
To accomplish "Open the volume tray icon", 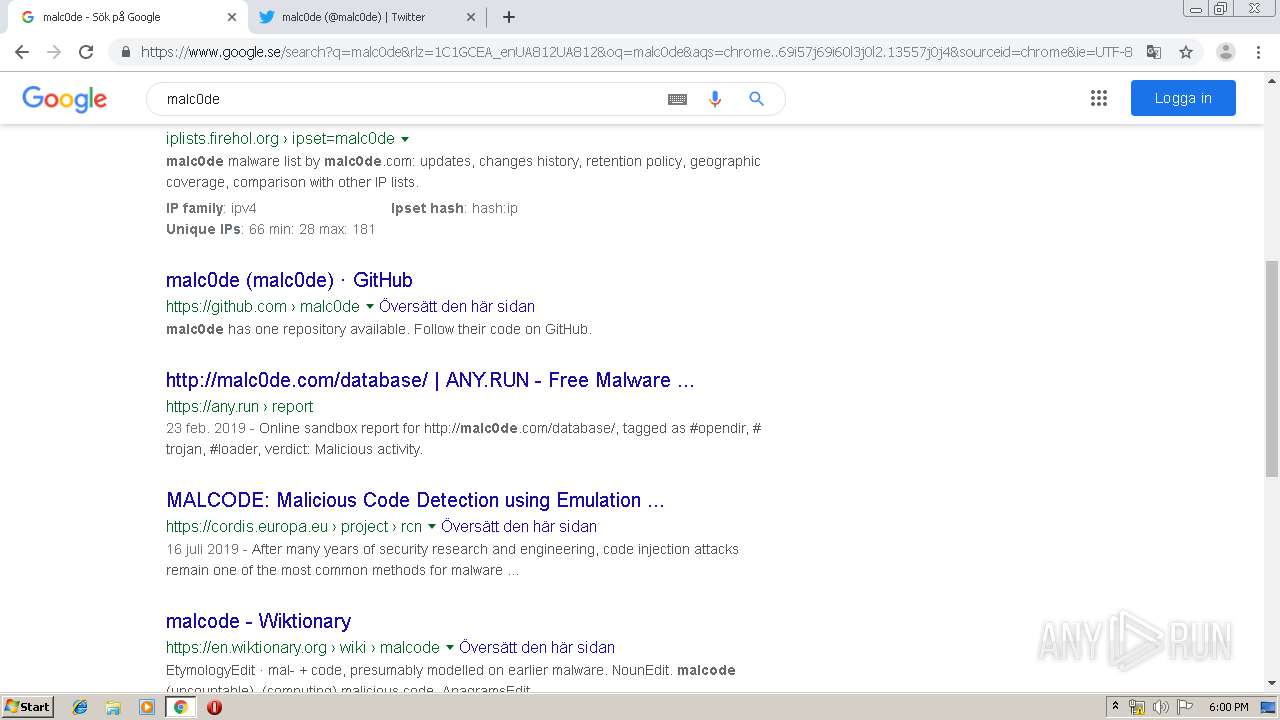I will point(1160,707).
